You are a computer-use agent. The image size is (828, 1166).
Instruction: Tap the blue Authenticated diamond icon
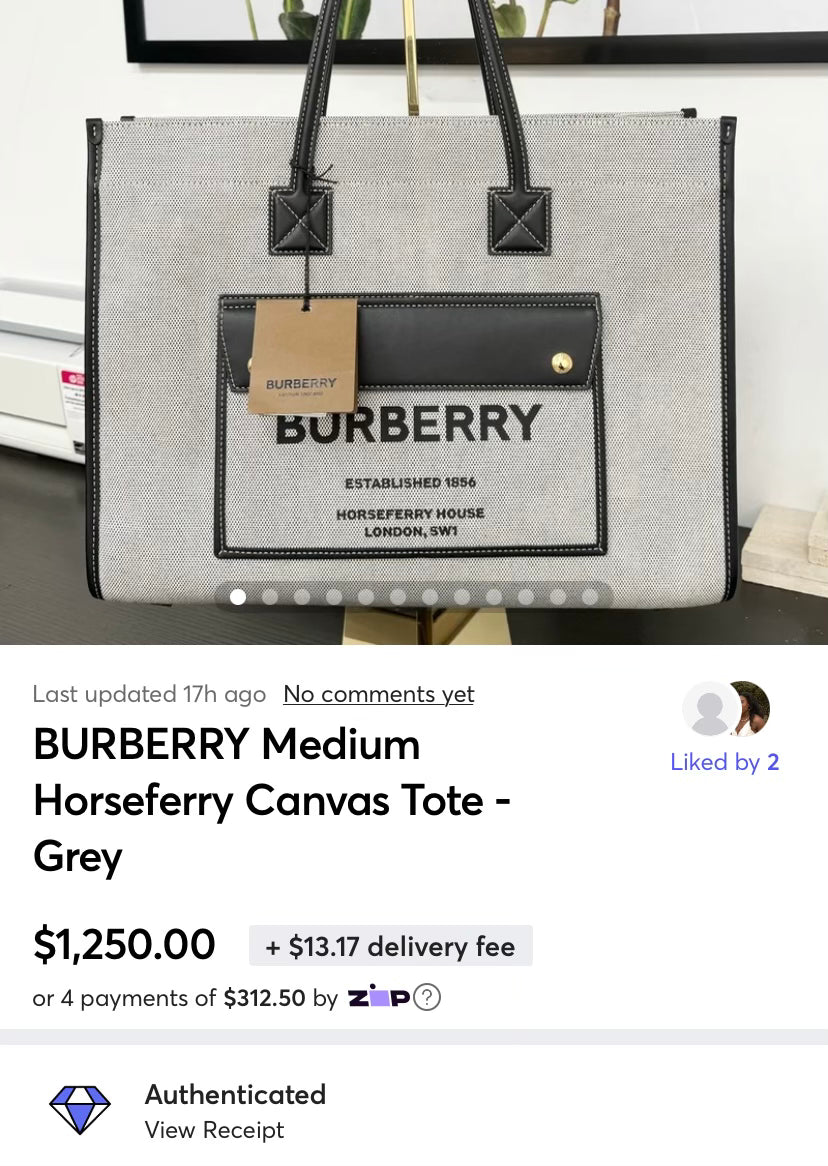[80, 1109]
